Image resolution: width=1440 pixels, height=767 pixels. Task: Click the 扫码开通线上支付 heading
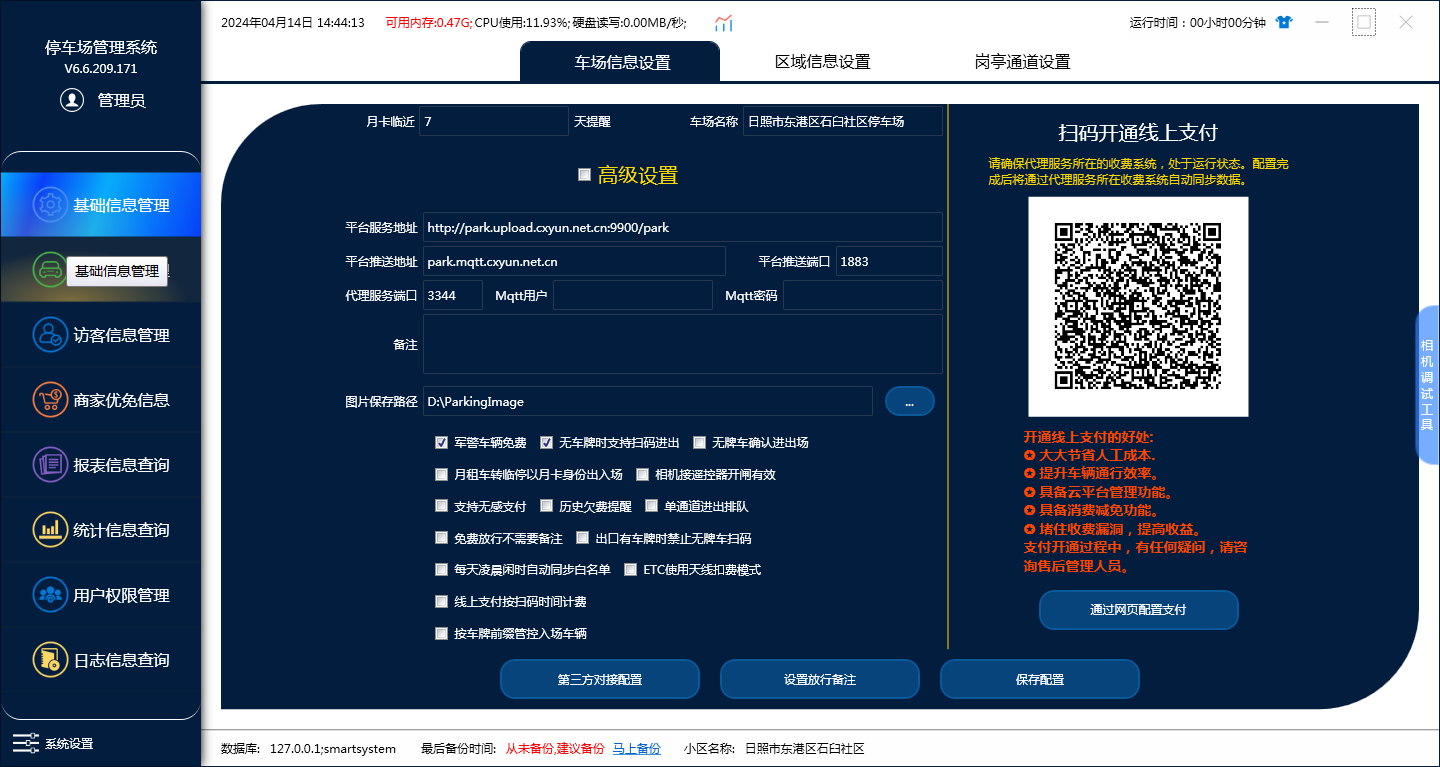click(1138, 133)
